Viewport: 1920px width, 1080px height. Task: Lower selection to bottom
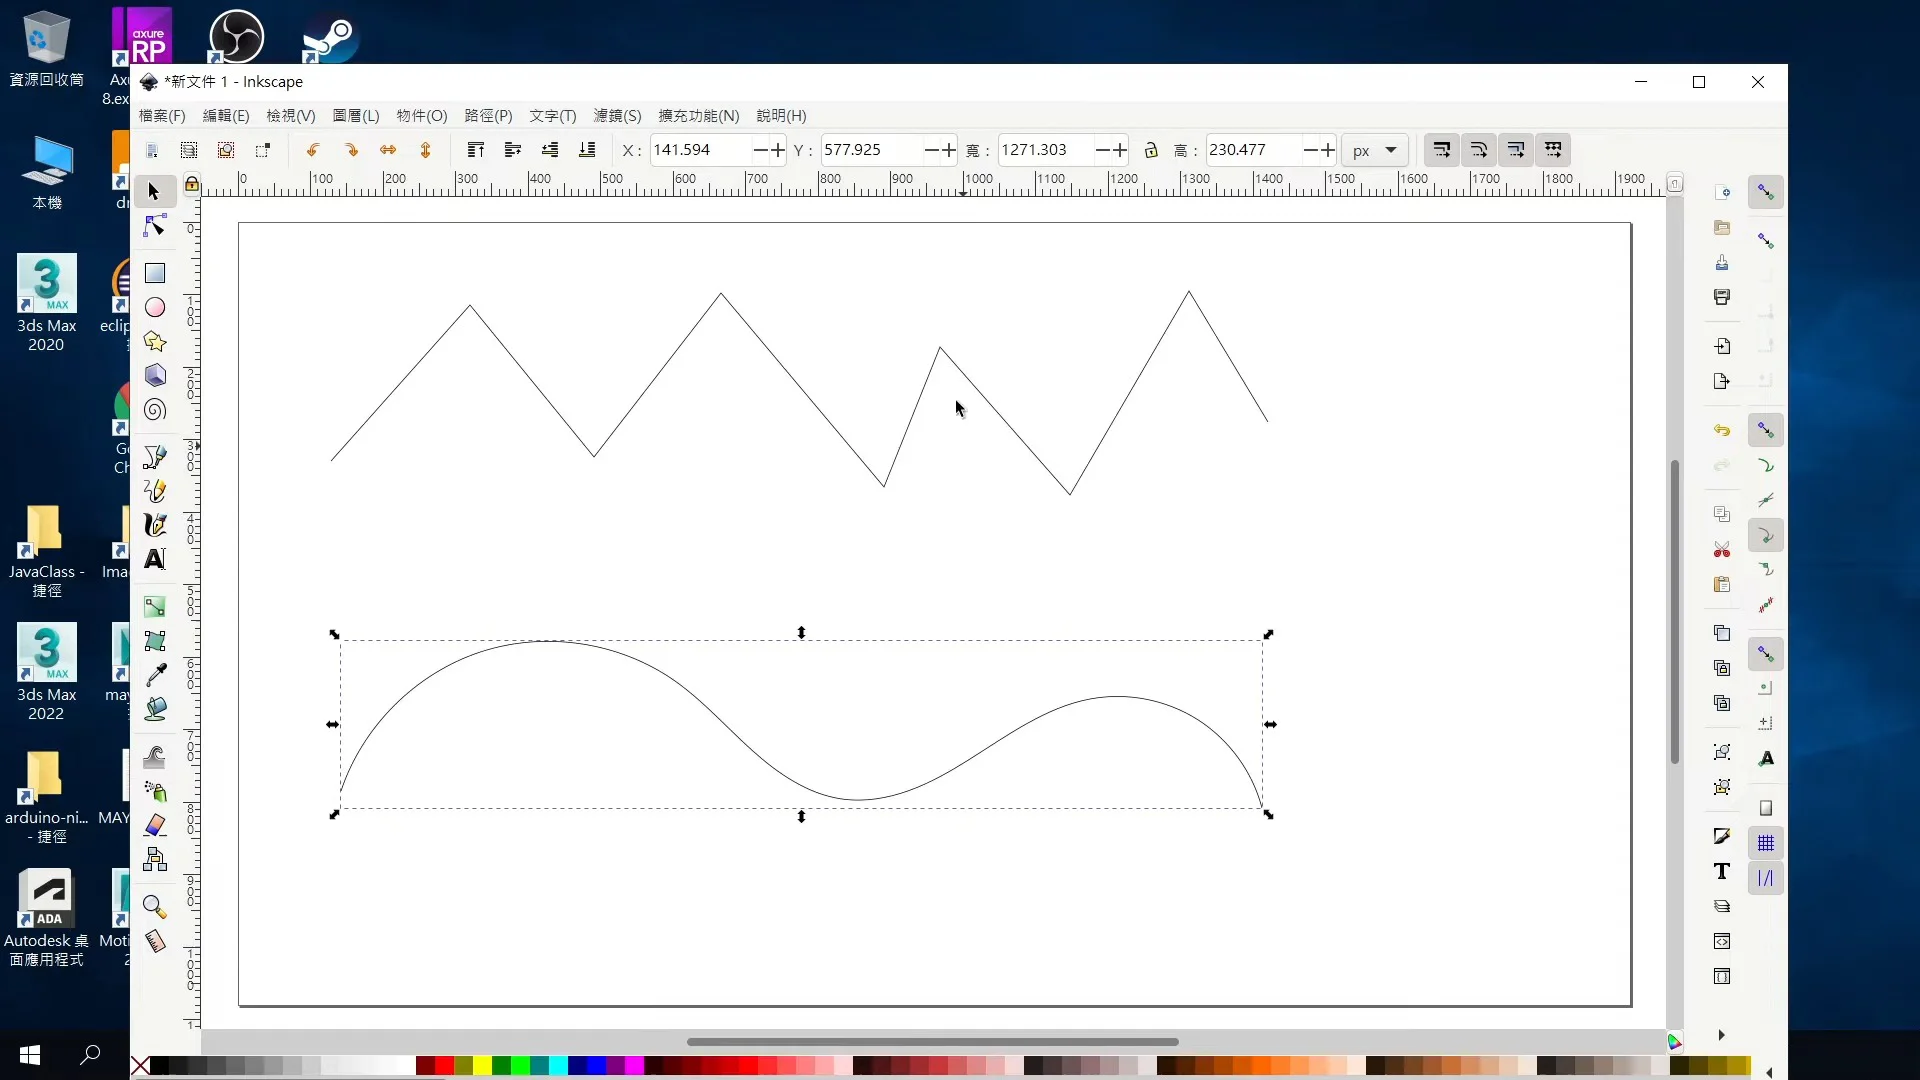click(x=587, y=150)
